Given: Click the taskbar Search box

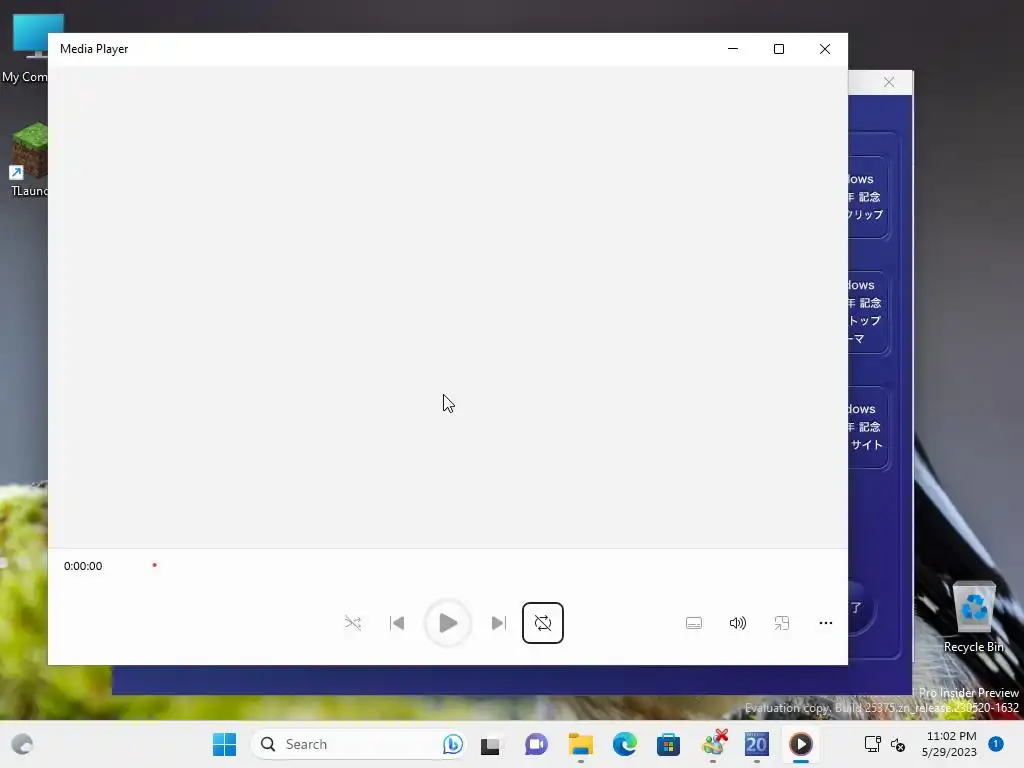Looking at the screenshot, I should (x=359, y=744).
